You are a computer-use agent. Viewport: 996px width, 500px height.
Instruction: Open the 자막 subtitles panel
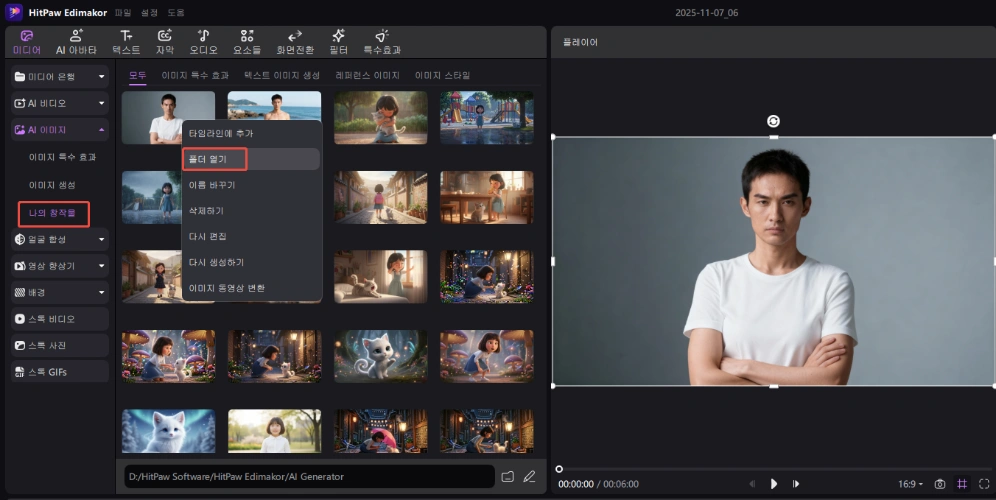(164, 41)
